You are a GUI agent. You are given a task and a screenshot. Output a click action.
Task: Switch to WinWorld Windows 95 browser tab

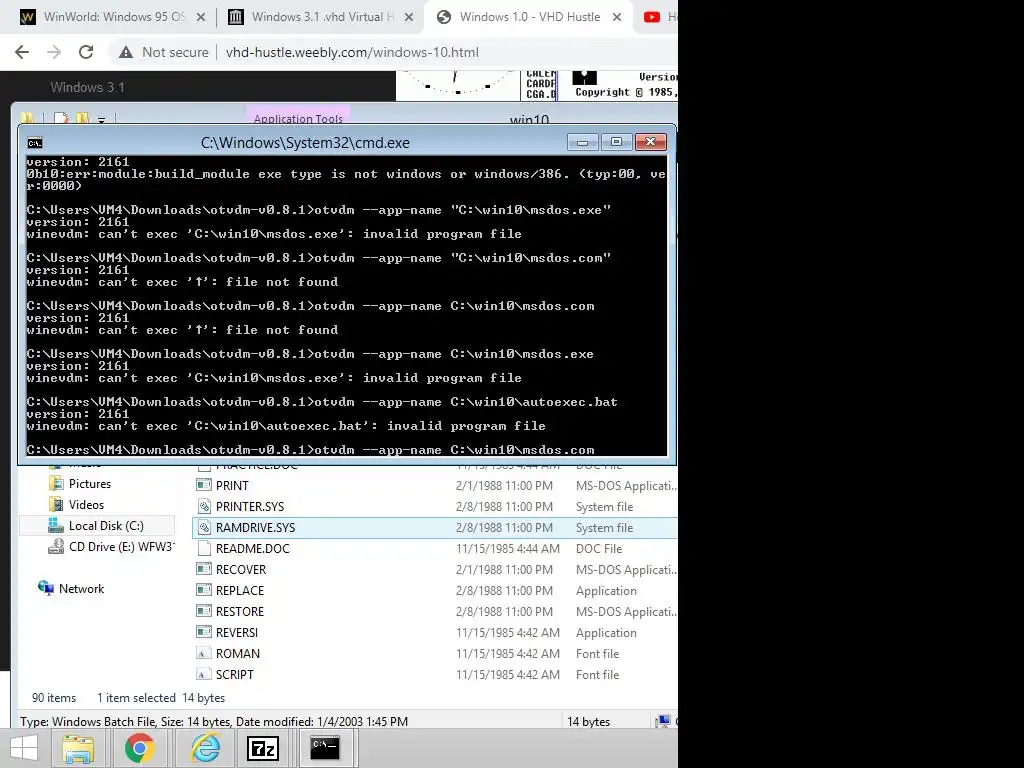coord(111,17)
